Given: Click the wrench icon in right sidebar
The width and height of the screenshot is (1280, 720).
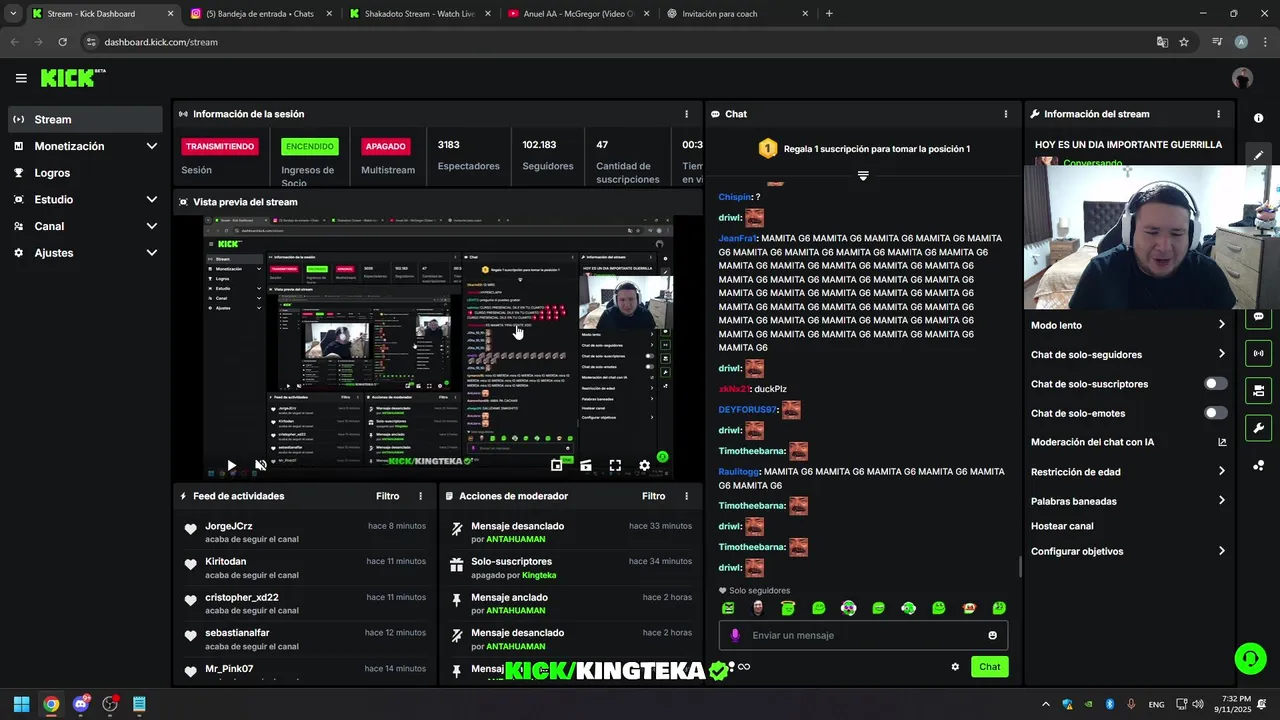Looking at the screenshot, I should (x=1258, y=428).
